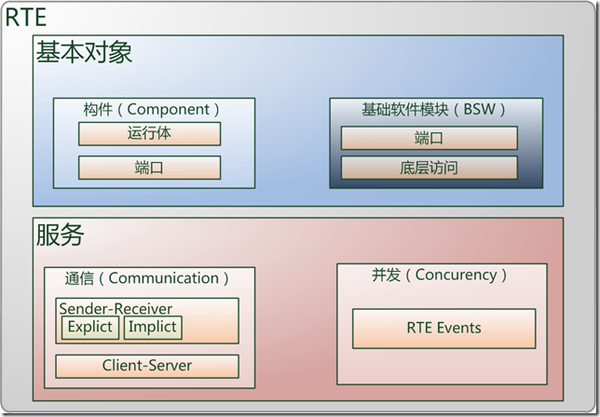The width and height of the screenshot is (600, 417).
Task: Click the 端口 block under Component
Action: [150, 168]
